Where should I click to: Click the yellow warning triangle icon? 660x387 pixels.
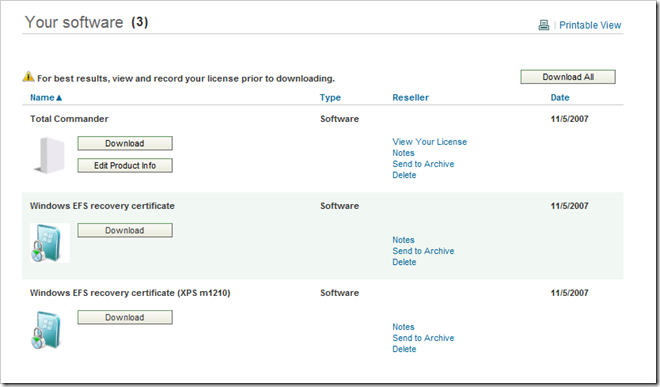(x=28, y=77)
